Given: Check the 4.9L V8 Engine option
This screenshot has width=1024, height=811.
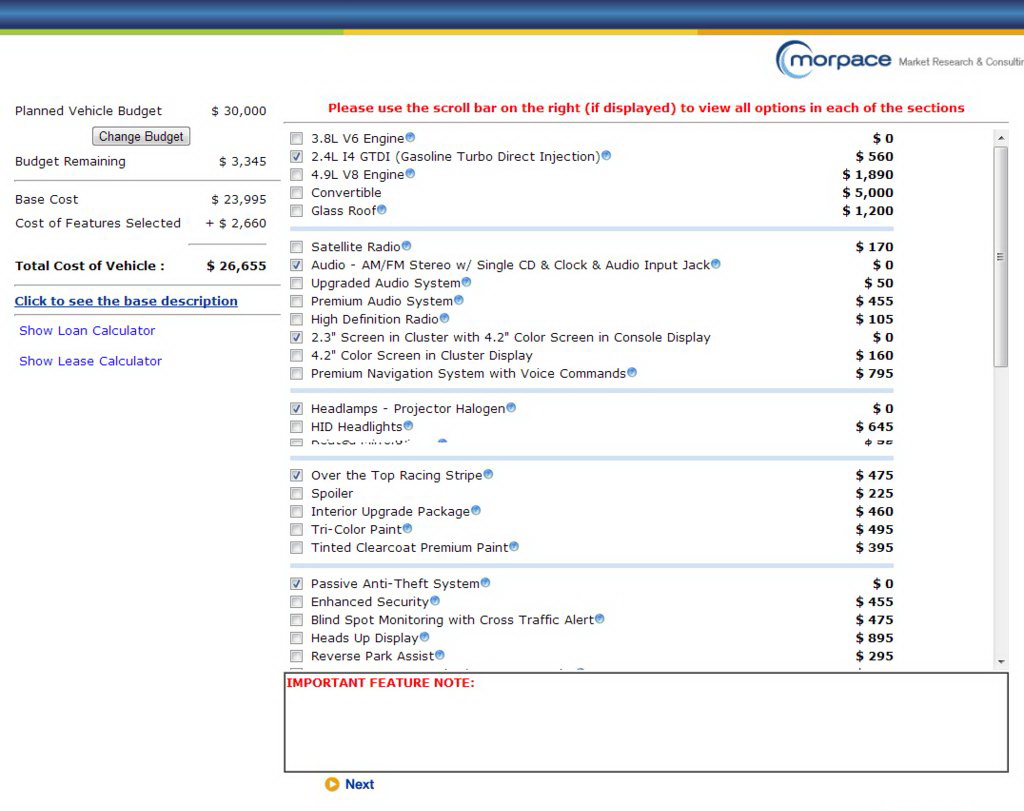Looking at the screenshot, I should pos(296,175).
